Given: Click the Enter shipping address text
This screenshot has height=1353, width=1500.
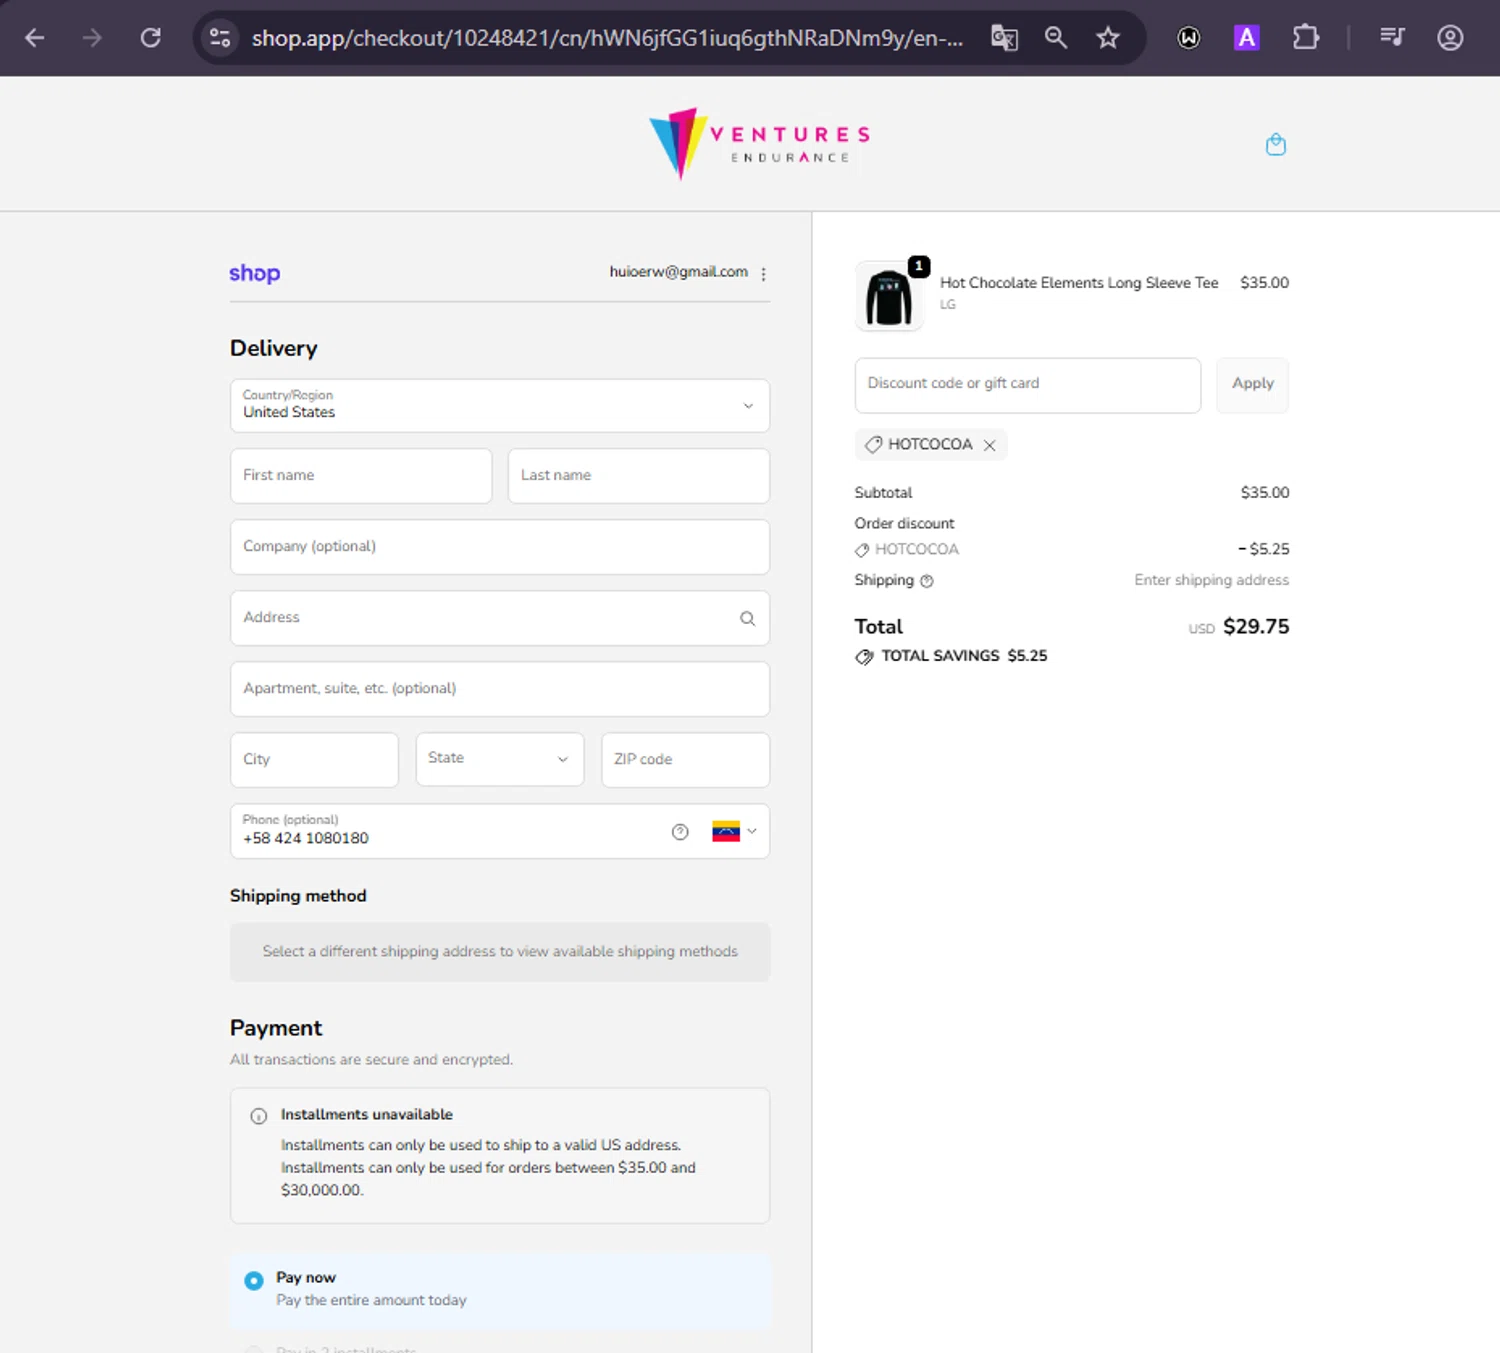Looking at the screenshot, I should point(1212,580).
